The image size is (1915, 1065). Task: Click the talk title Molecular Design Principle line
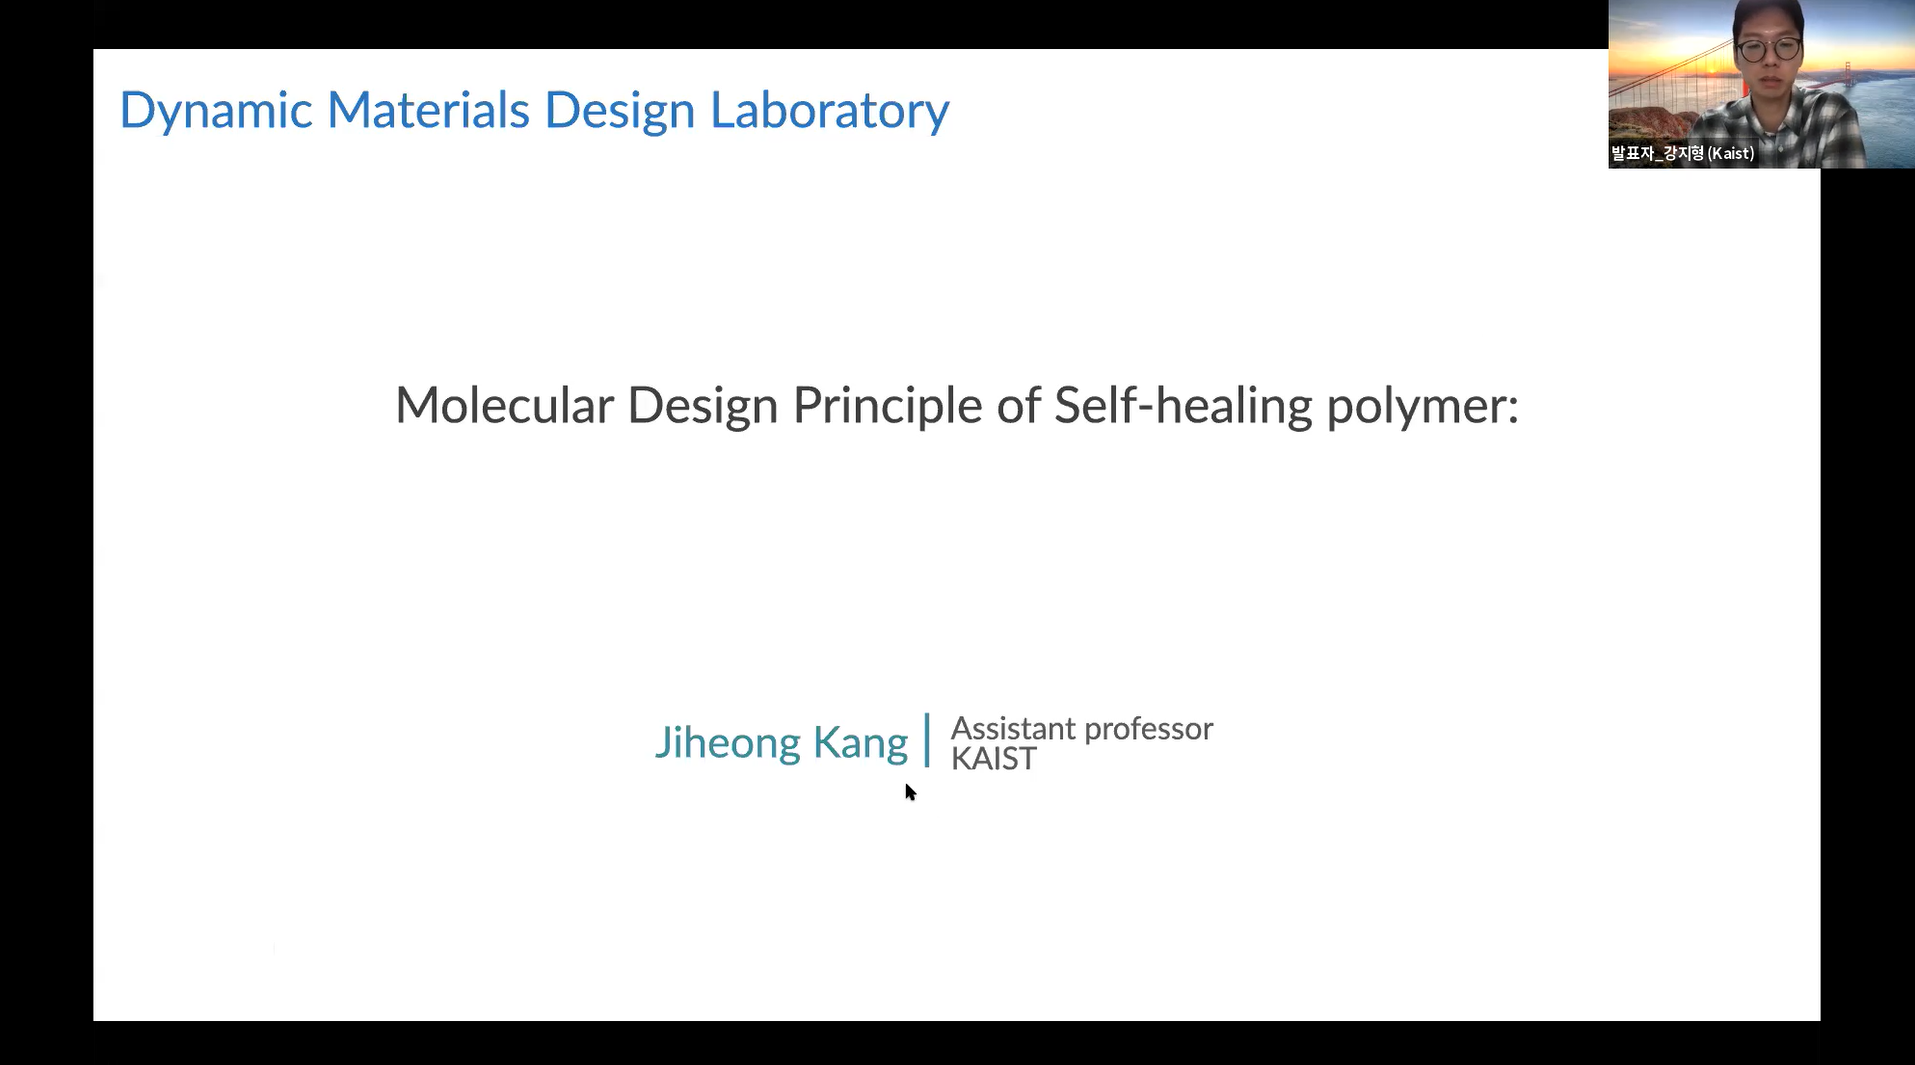coord(957,407)
